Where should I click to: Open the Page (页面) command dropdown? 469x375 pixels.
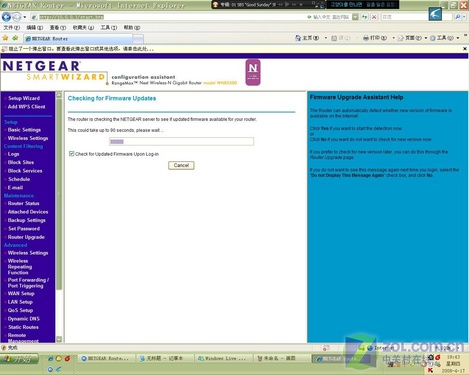coord(412,38)
